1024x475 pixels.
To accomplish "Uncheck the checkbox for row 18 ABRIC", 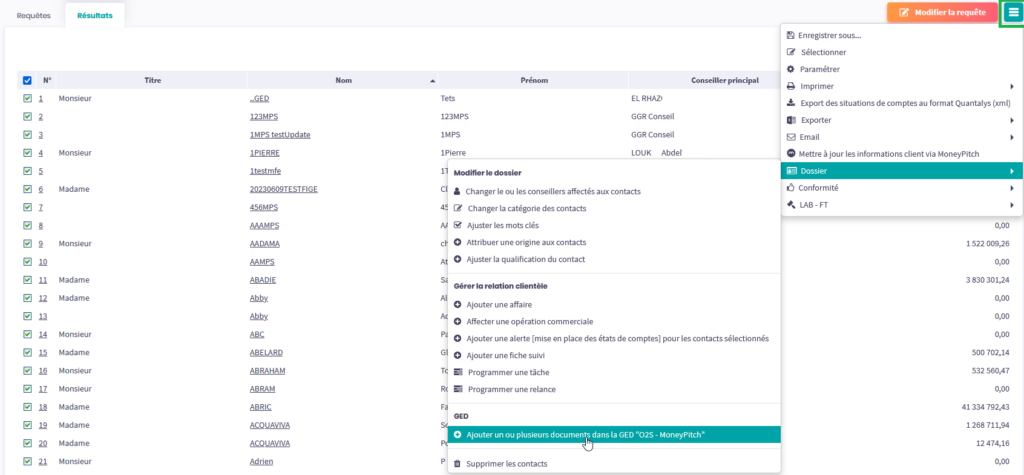I will (27, 407).
